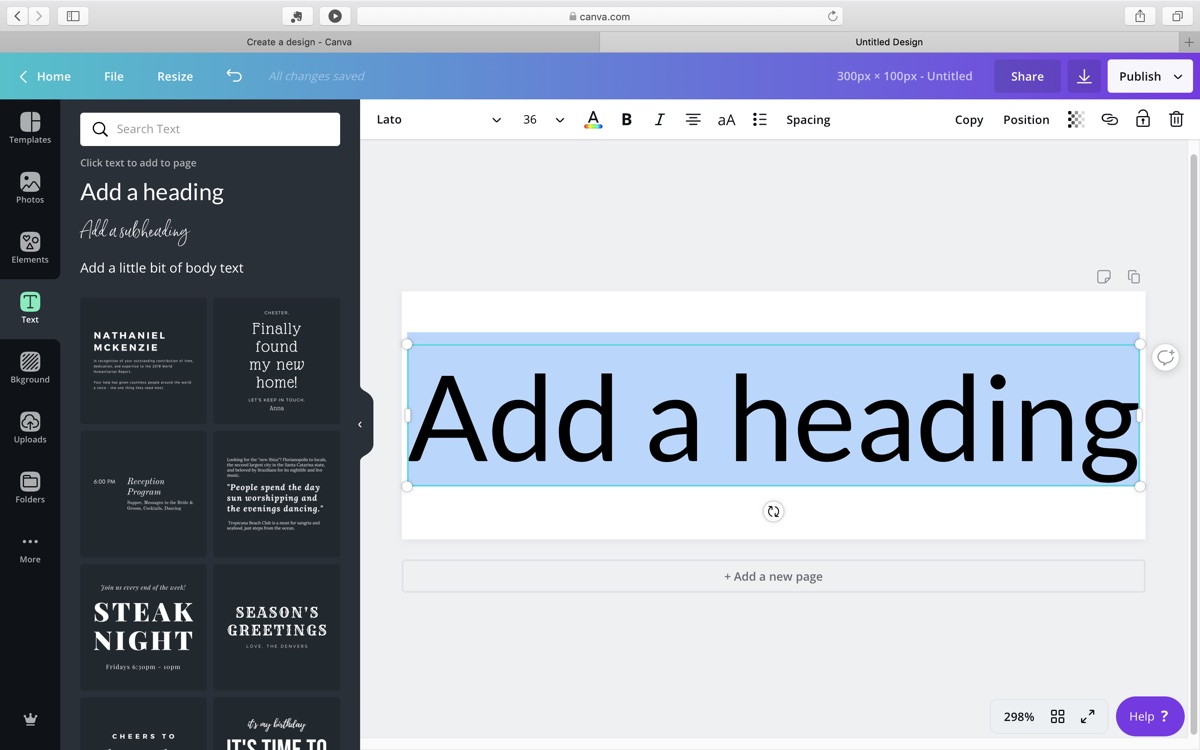
Task: Switch to the Elements sidebar tab
Action: tap(30, 247)
